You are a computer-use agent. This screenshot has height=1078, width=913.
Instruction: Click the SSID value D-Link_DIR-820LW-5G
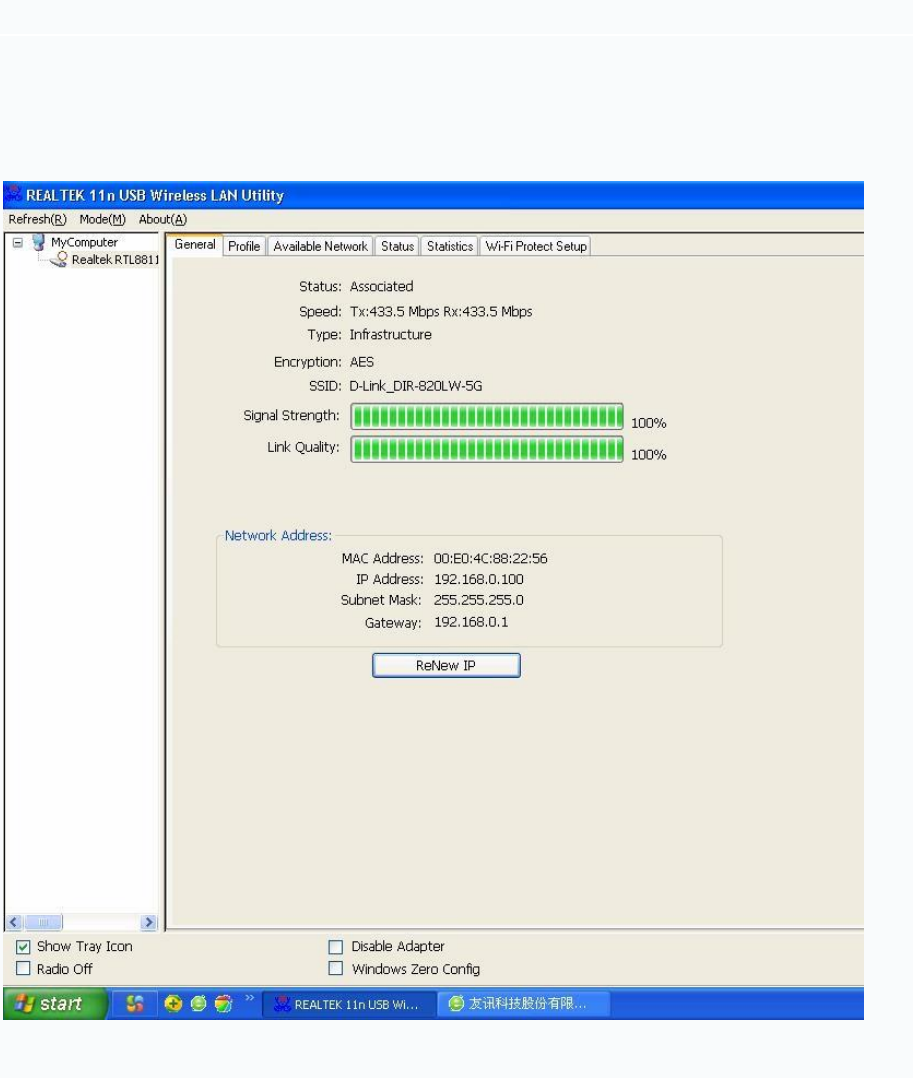coord(416,386)
